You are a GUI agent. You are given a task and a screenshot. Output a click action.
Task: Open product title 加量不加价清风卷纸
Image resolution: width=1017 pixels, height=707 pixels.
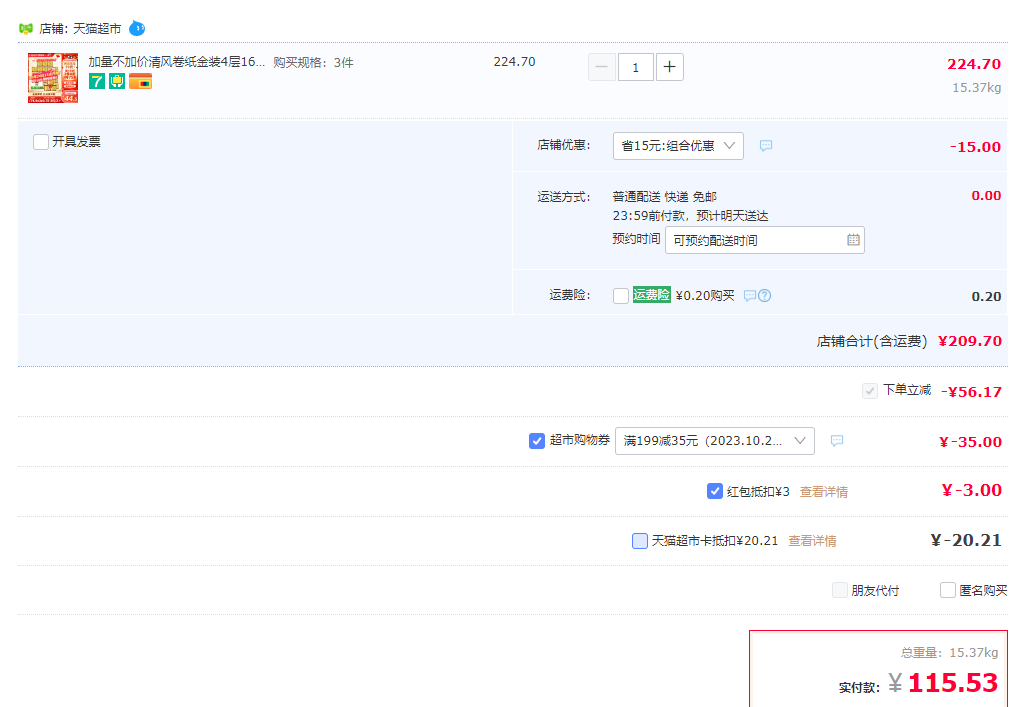pos(176,62)
